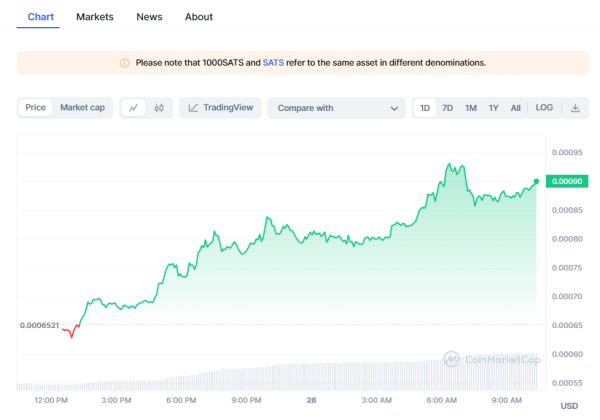Open the Compare with dropdown
600x420 pixels.
click(335, 108)
